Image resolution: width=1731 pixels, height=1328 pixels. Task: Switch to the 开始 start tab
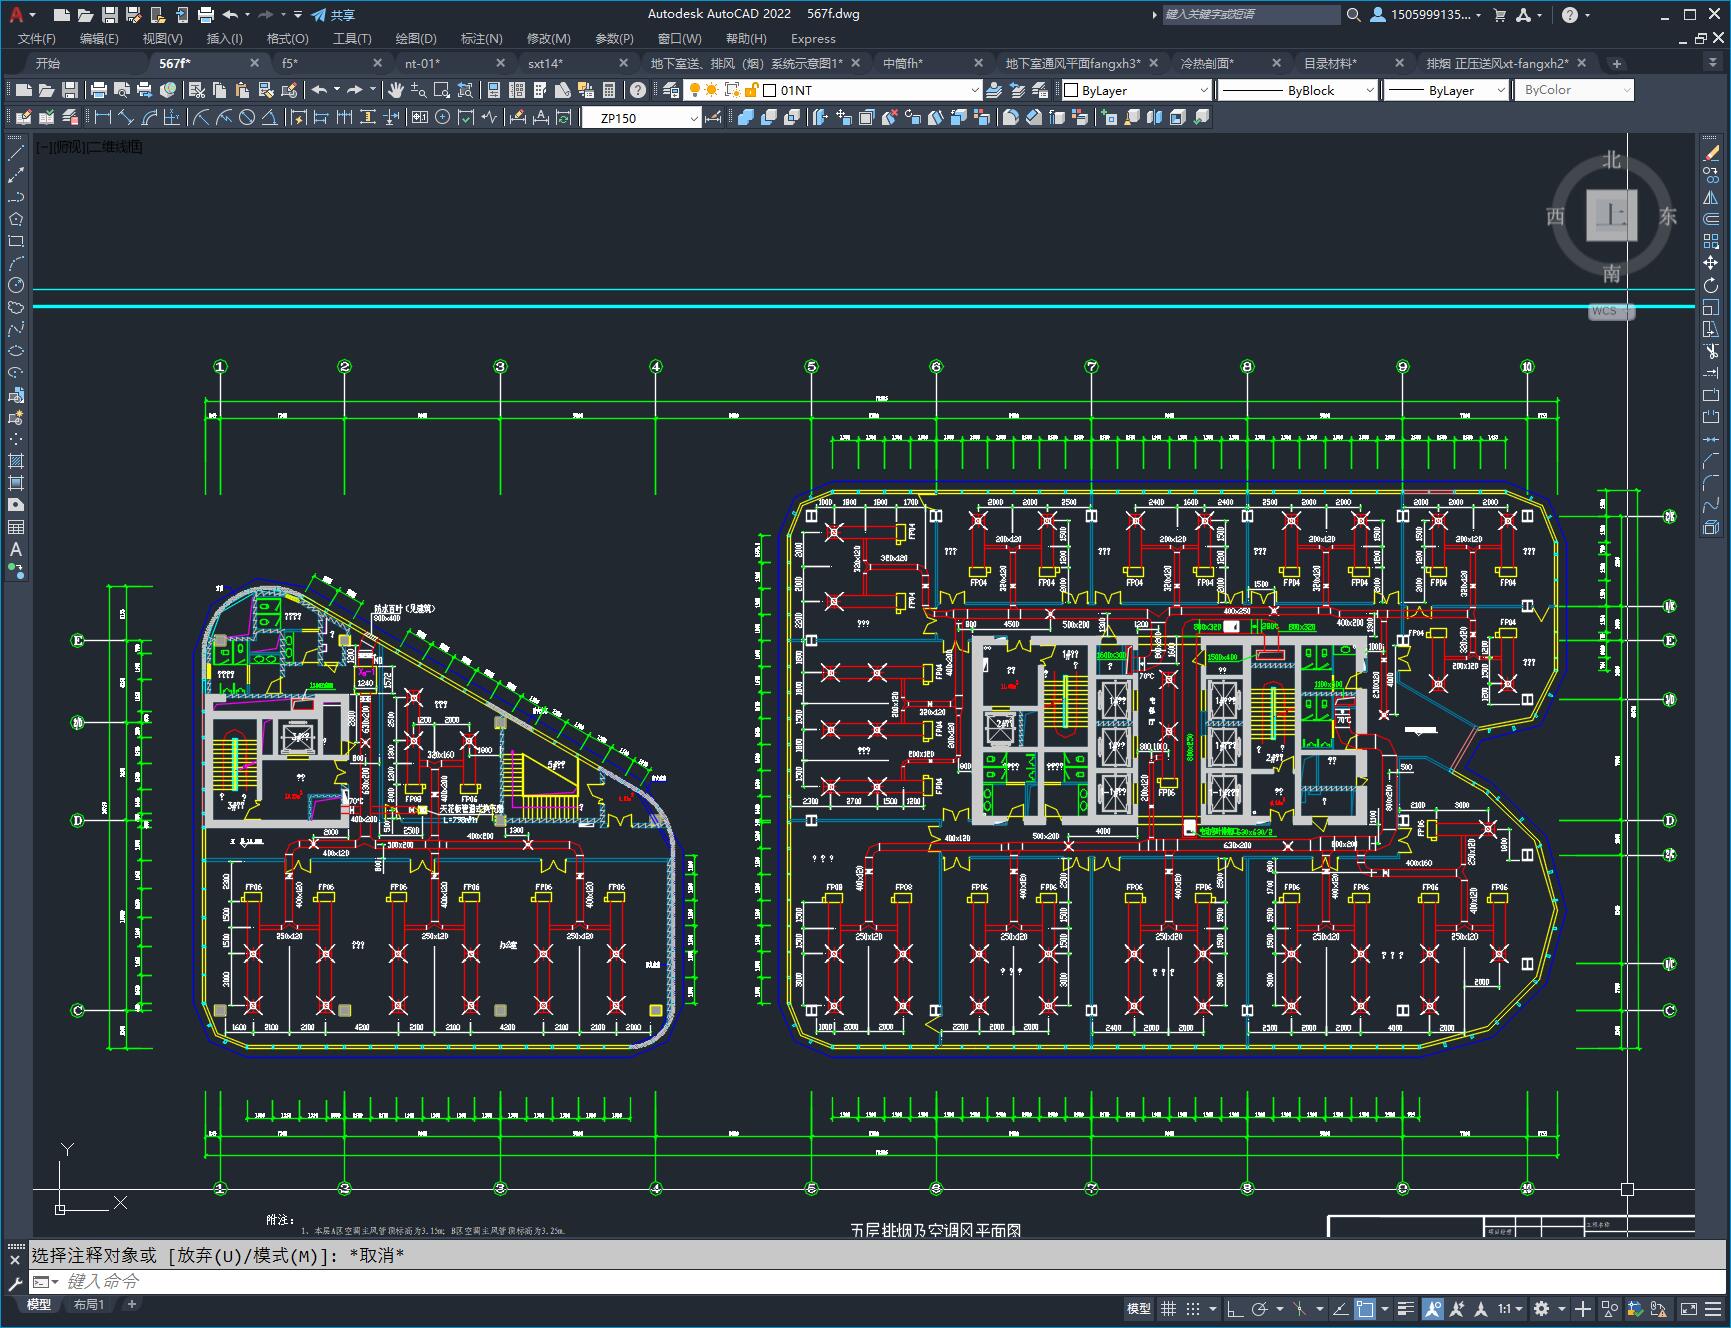coord(48,63)
